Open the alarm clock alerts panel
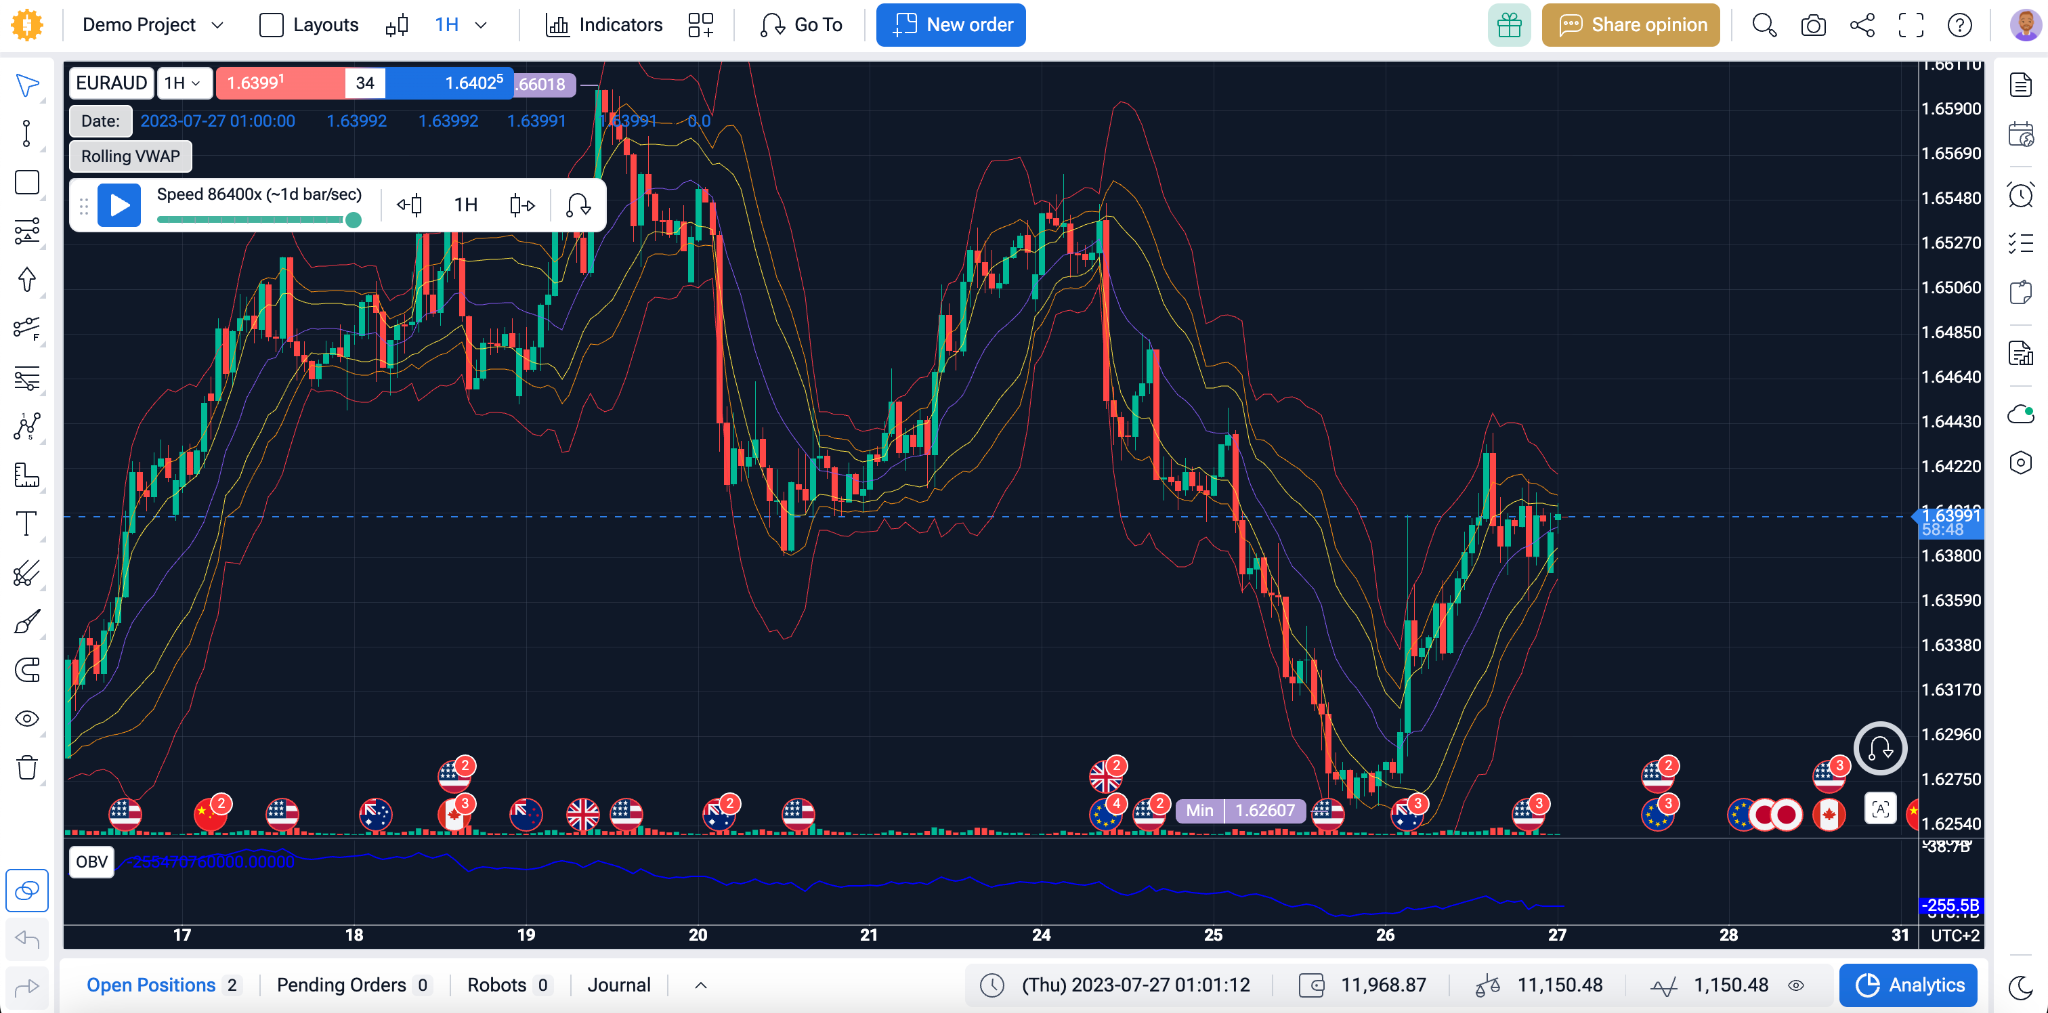The image size is (2048, 1013). point(2021,194)
